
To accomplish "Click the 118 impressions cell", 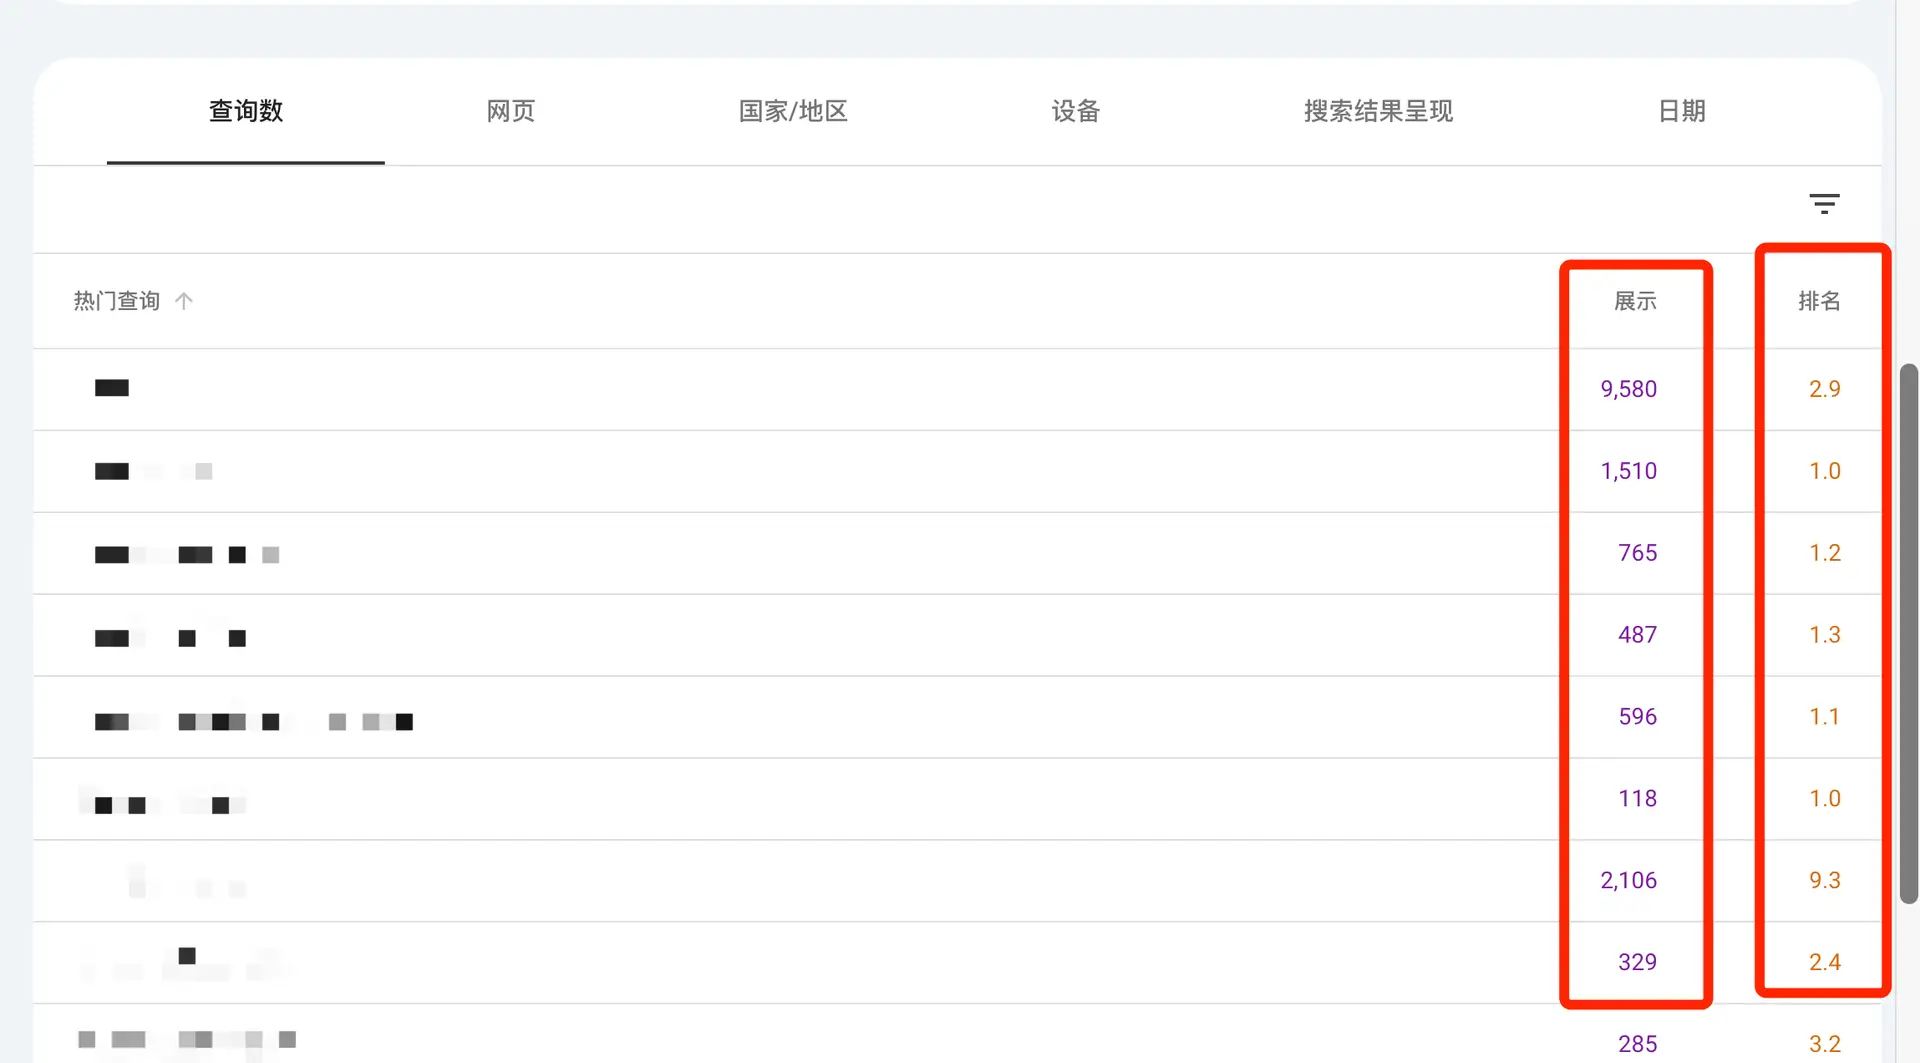I will pos(1638,799).
